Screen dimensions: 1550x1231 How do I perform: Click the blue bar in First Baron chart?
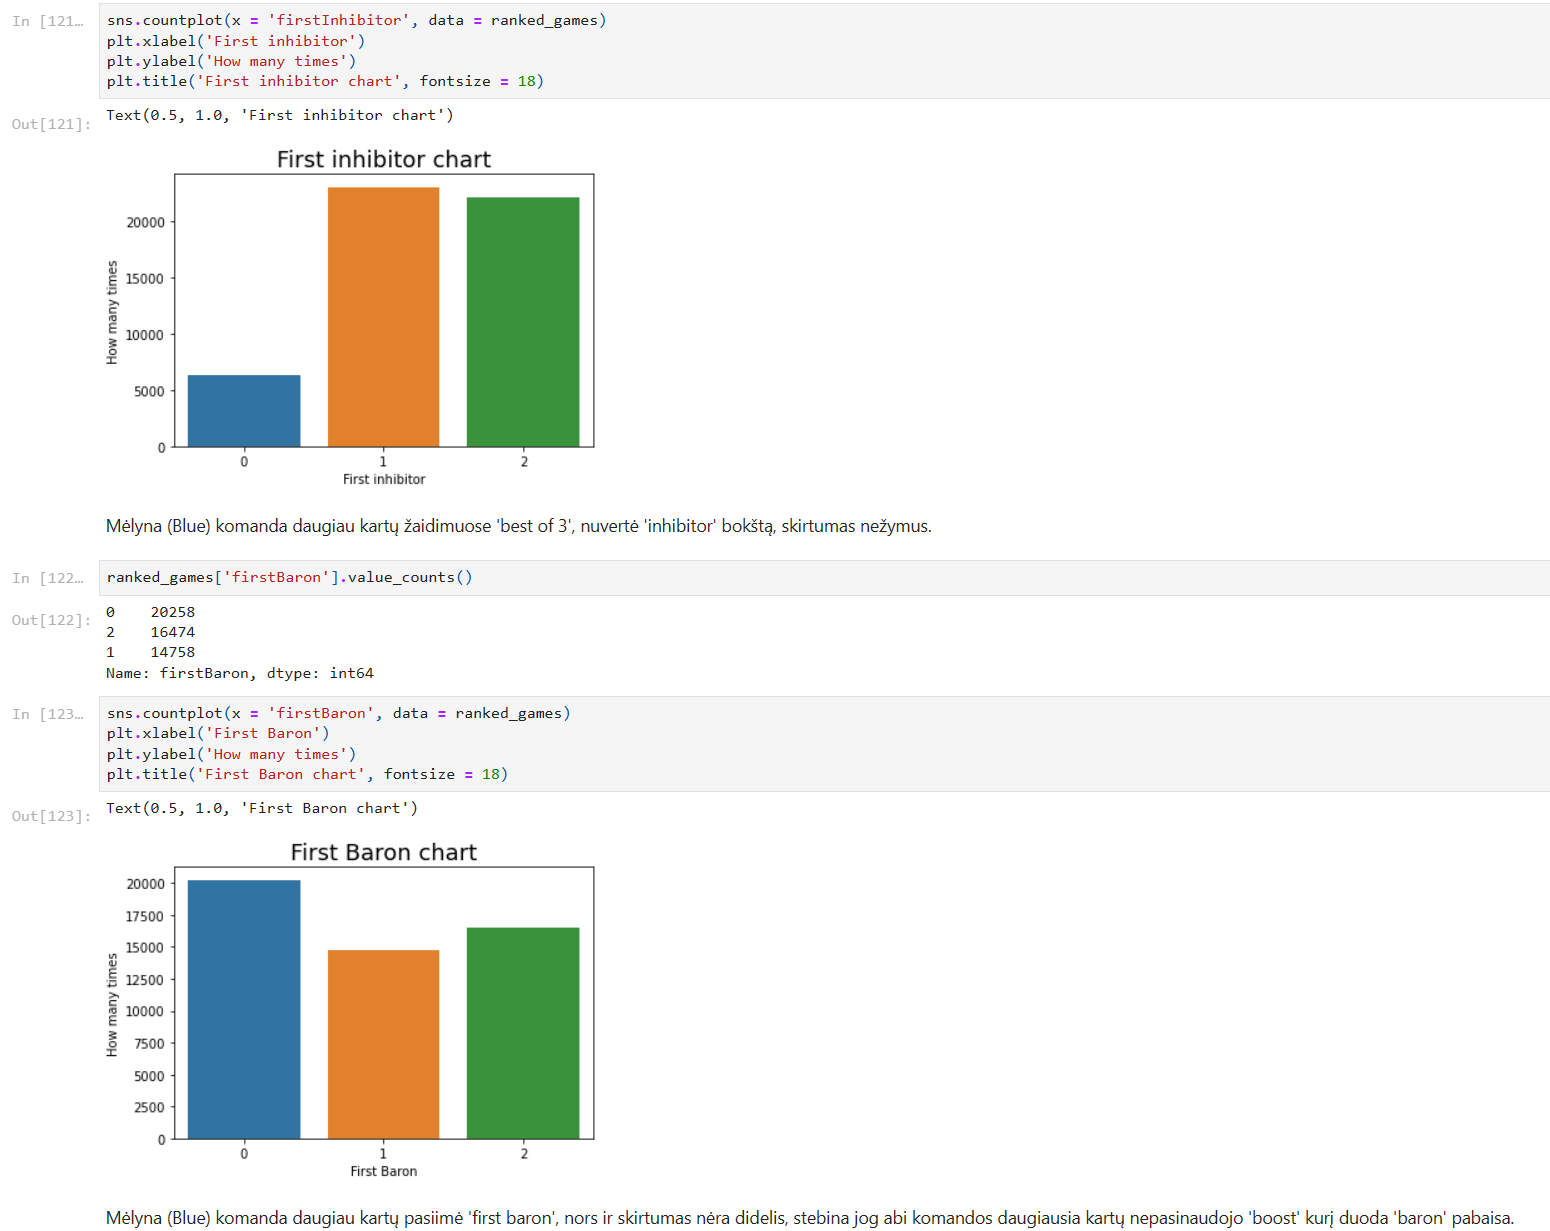point(244,1009)
